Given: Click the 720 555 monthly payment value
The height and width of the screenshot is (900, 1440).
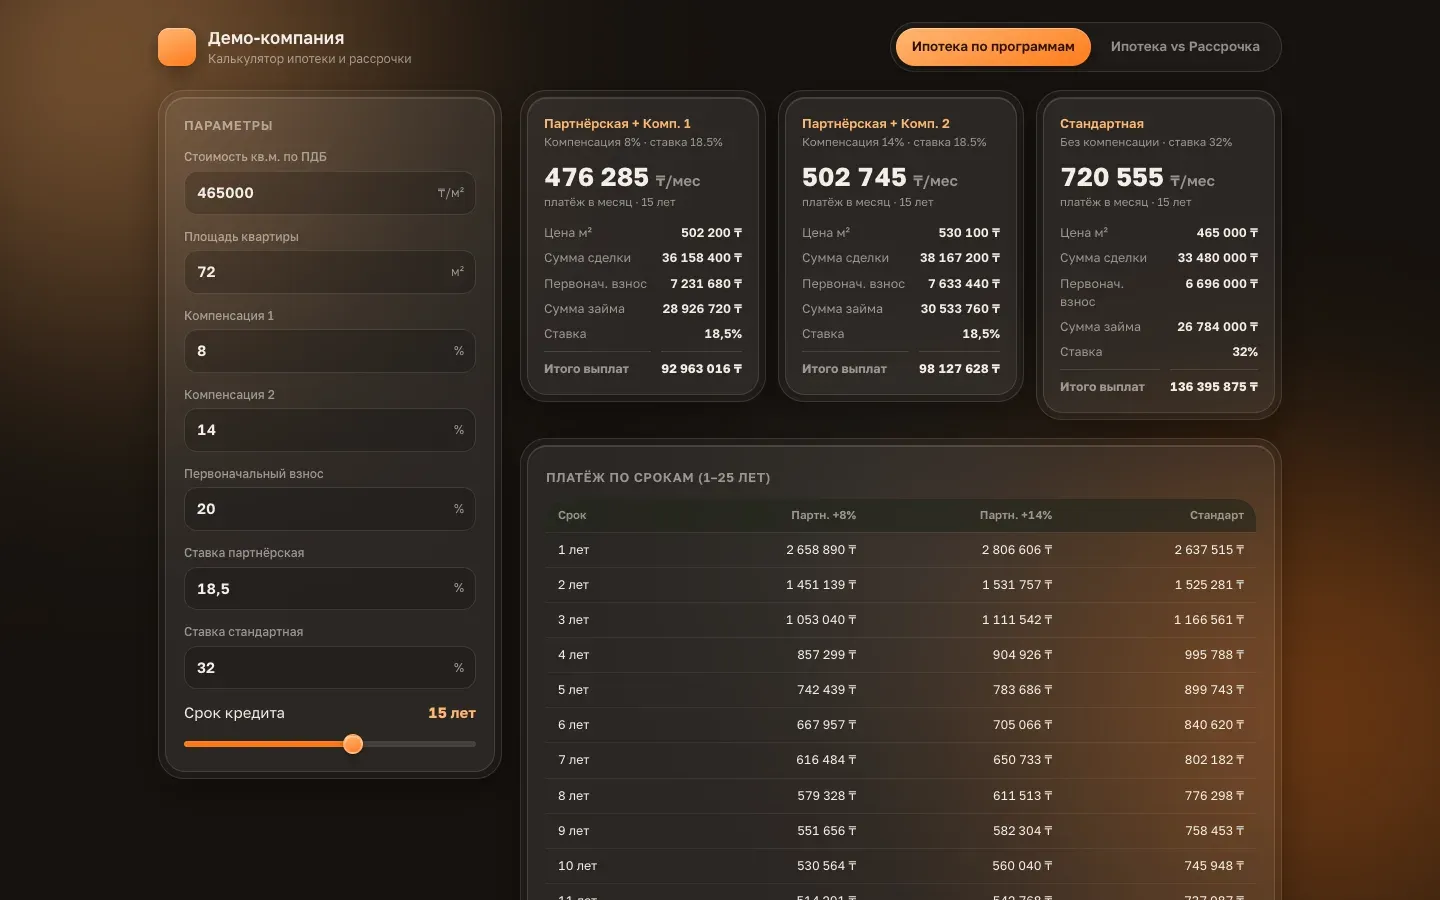Looking at the screenshot, I should pyautogui.click(x=1112, y=177).
